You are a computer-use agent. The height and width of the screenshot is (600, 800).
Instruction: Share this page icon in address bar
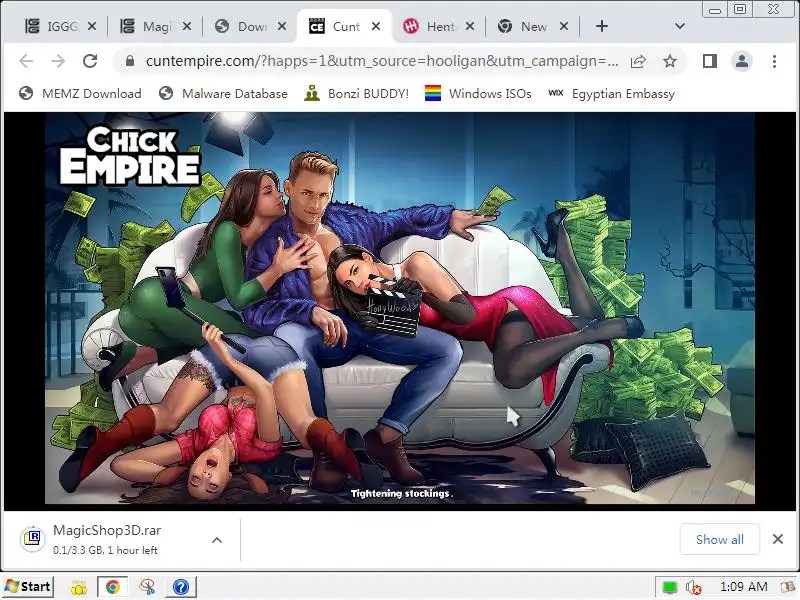(x=638, y=62)
